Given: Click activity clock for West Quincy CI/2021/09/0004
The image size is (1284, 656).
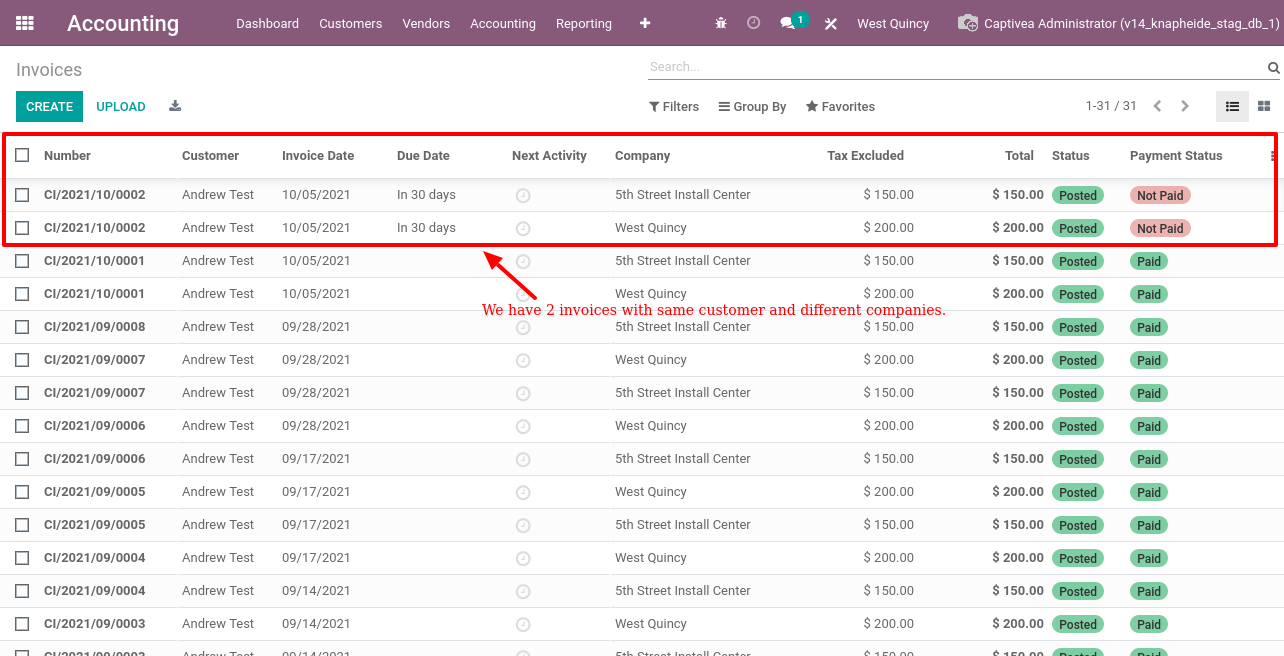Looking at the screenshot, I should (x=523, y=559).
